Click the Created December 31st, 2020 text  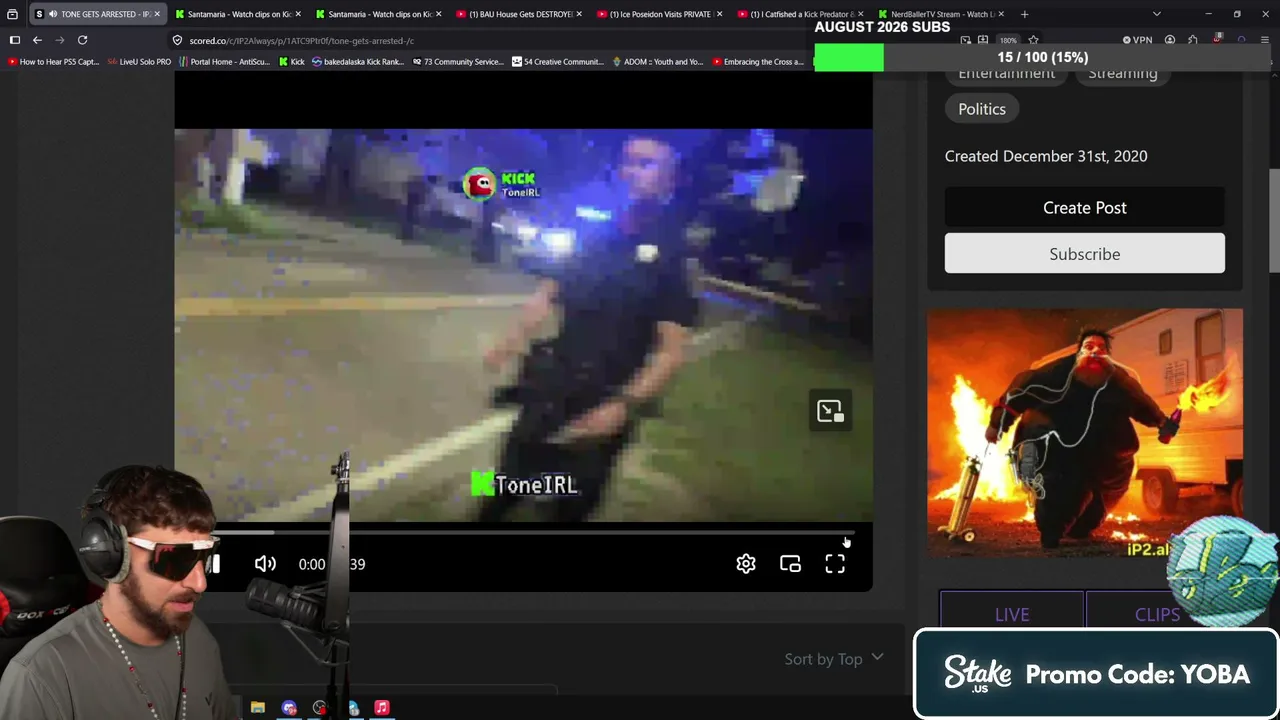click(x=1046, y=156)
